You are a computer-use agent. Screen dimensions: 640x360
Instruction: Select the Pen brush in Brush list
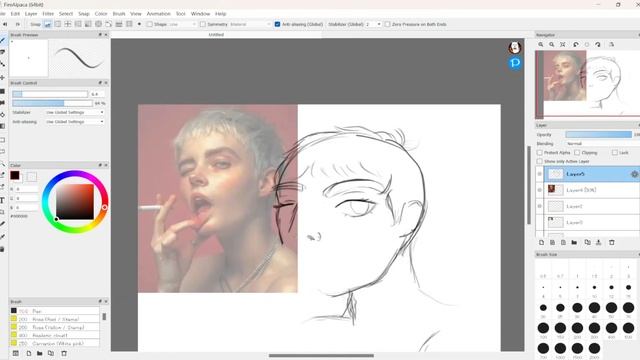tap(54, 311)
